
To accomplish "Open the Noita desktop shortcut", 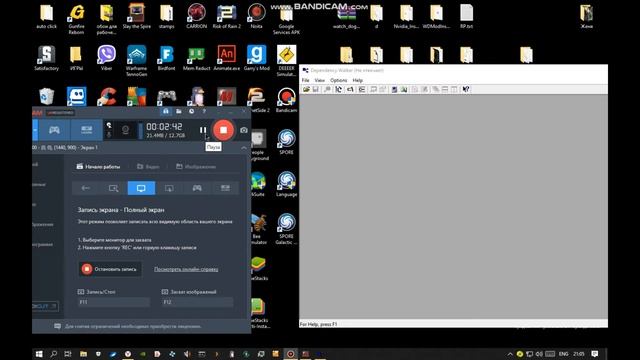I will pos(256,16).
